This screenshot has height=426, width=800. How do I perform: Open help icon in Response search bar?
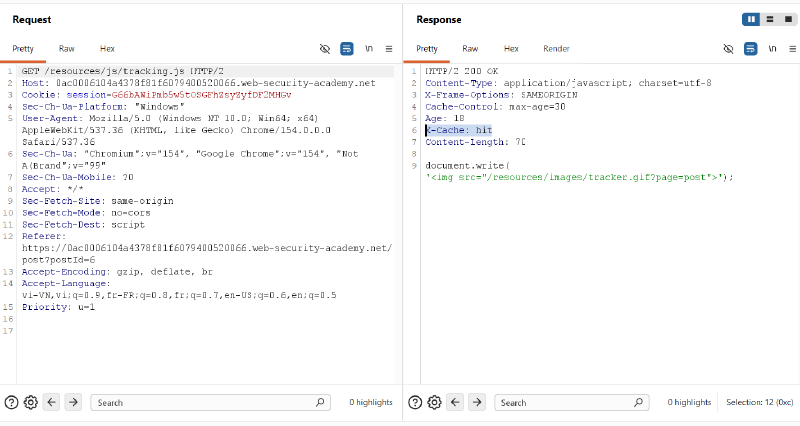click(x=415, y=403)
